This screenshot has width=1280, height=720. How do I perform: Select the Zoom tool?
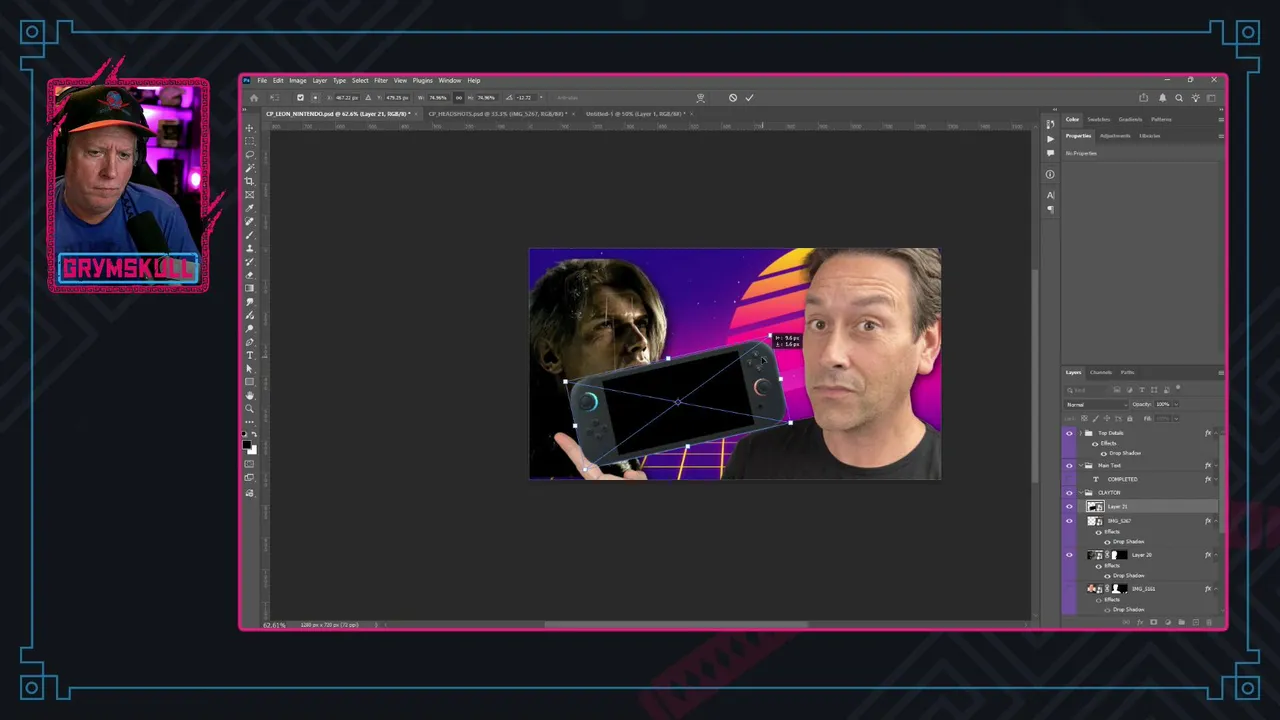tap(248, 408)
